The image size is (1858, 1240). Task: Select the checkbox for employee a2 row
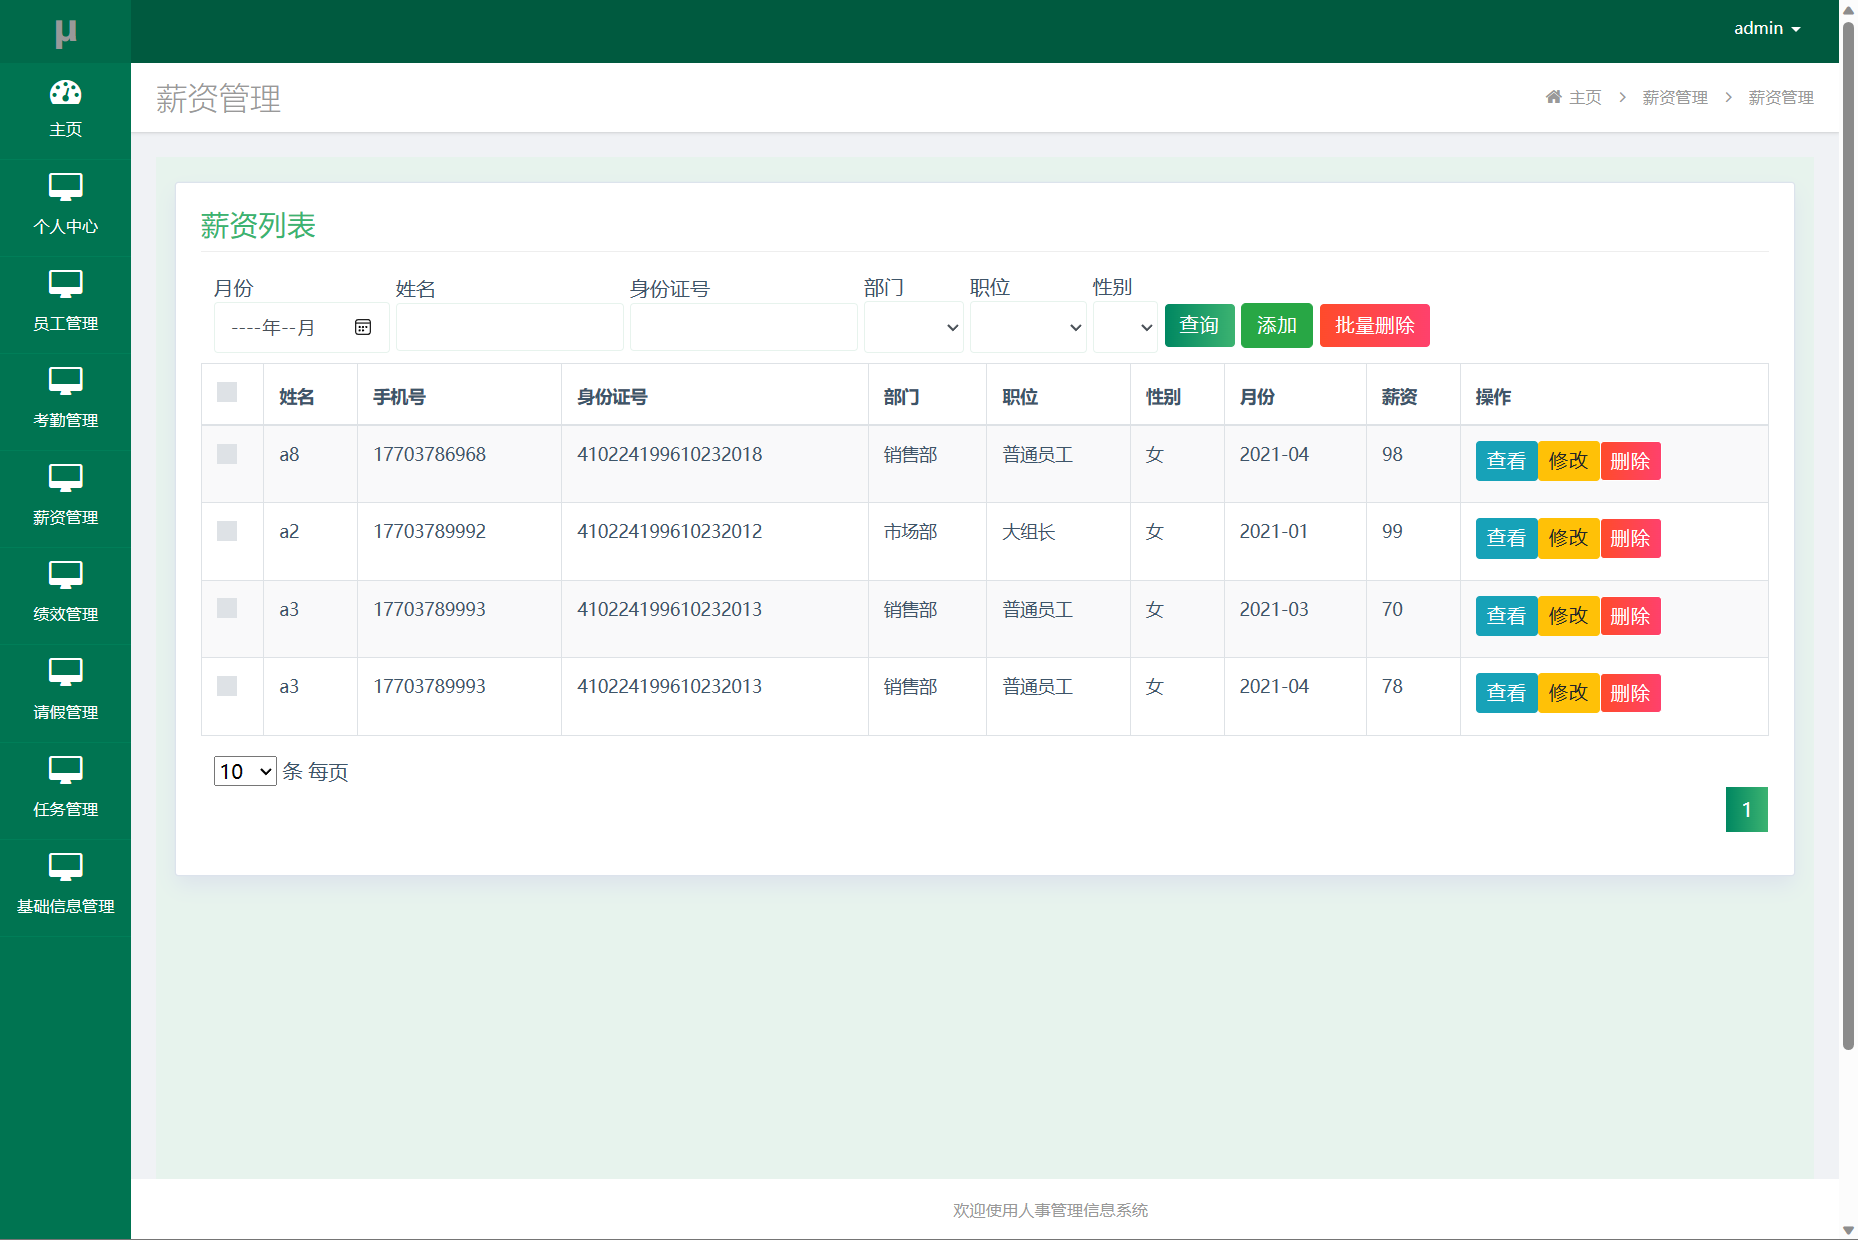227,531
